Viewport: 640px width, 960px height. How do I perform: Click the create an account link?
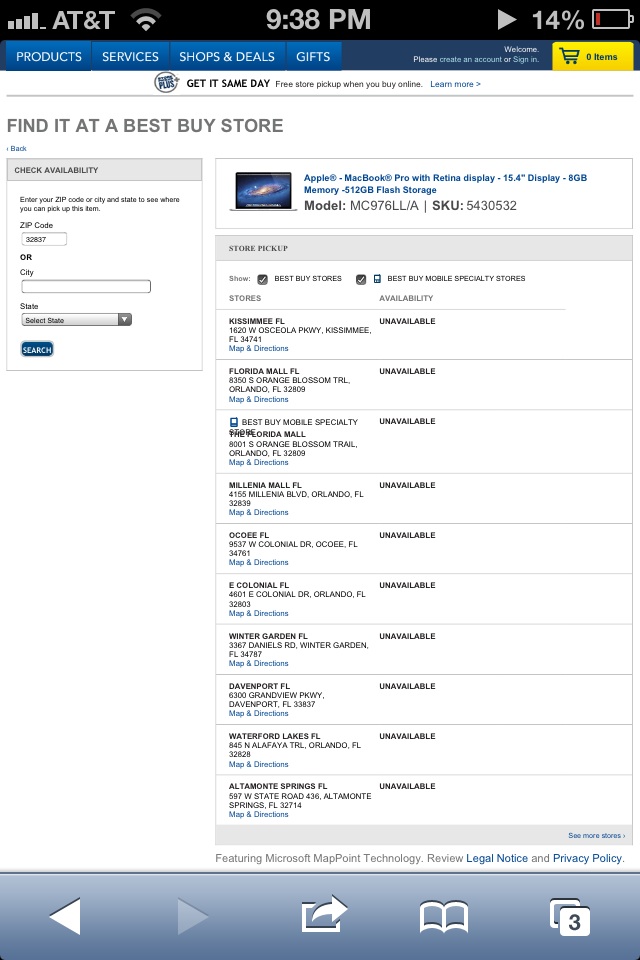(x=469, y=59)
